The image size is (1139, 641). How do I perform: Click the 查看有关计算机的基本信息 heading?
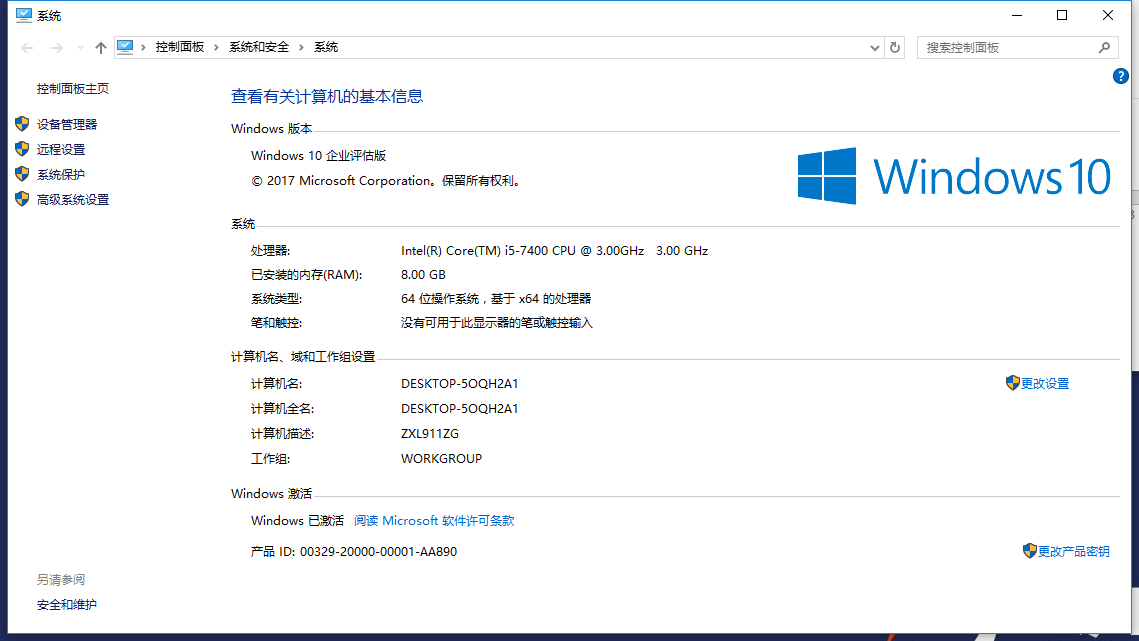327,96
